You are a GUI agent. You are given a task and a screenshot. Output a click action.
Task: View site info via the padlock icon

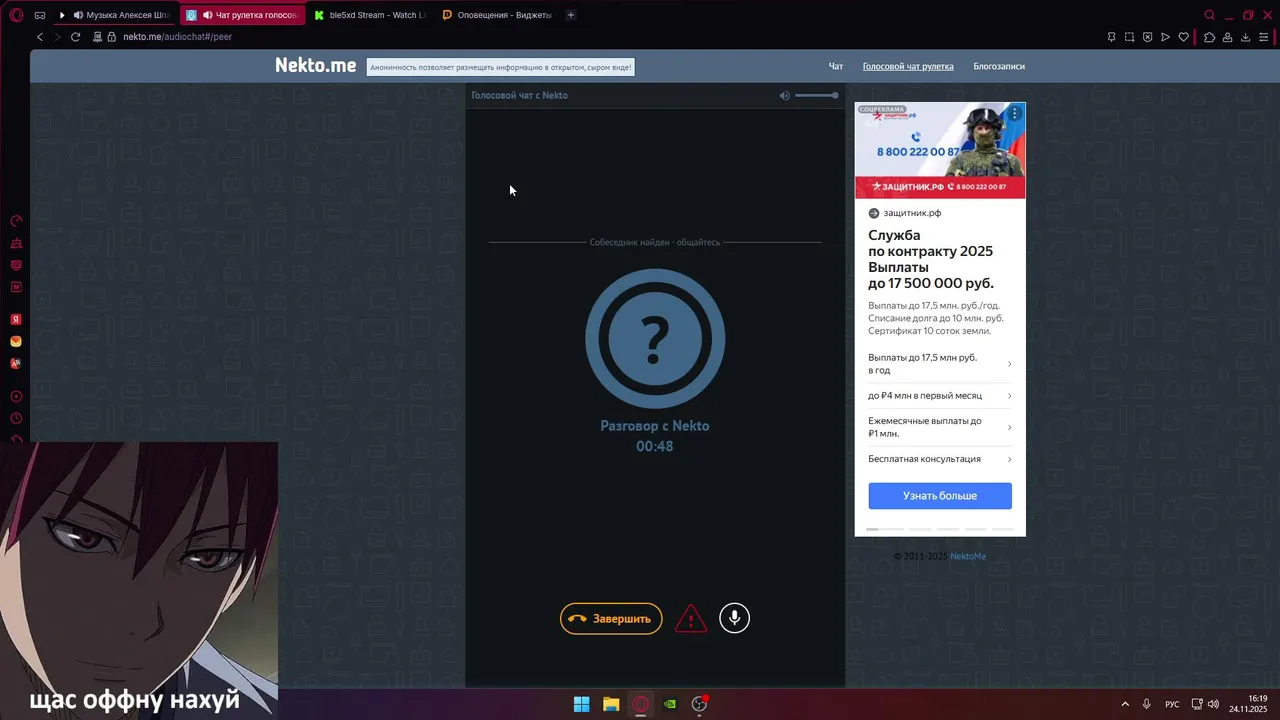(x=113, y=37)
